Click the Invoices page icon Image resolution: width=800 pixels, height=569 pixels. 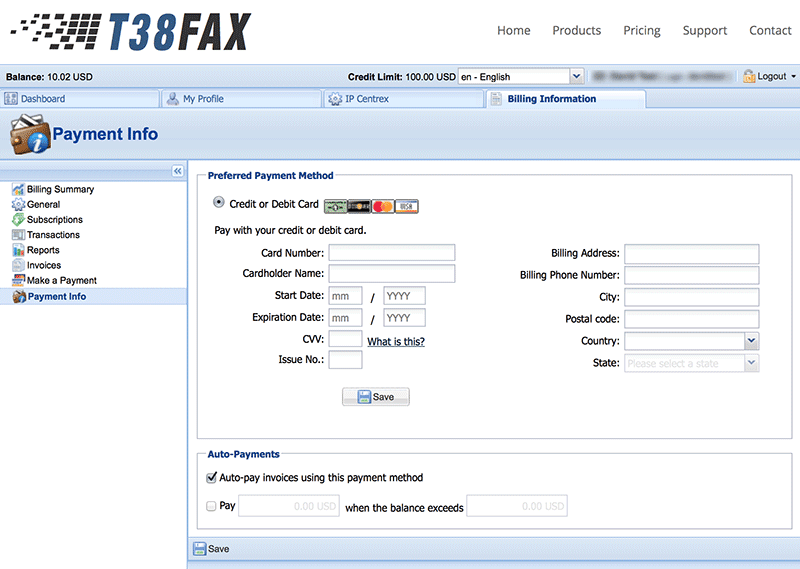pos(18,265)
